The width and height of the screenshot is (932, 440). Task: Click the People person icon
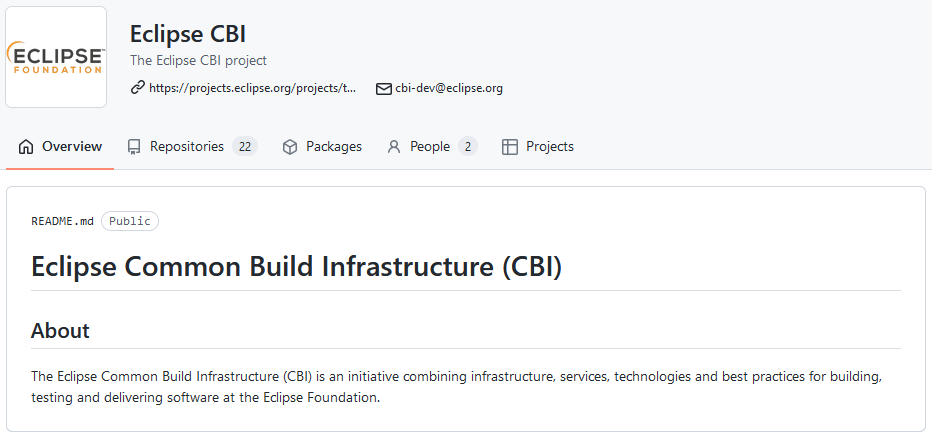pyautogui.click(x=394, y=147)
